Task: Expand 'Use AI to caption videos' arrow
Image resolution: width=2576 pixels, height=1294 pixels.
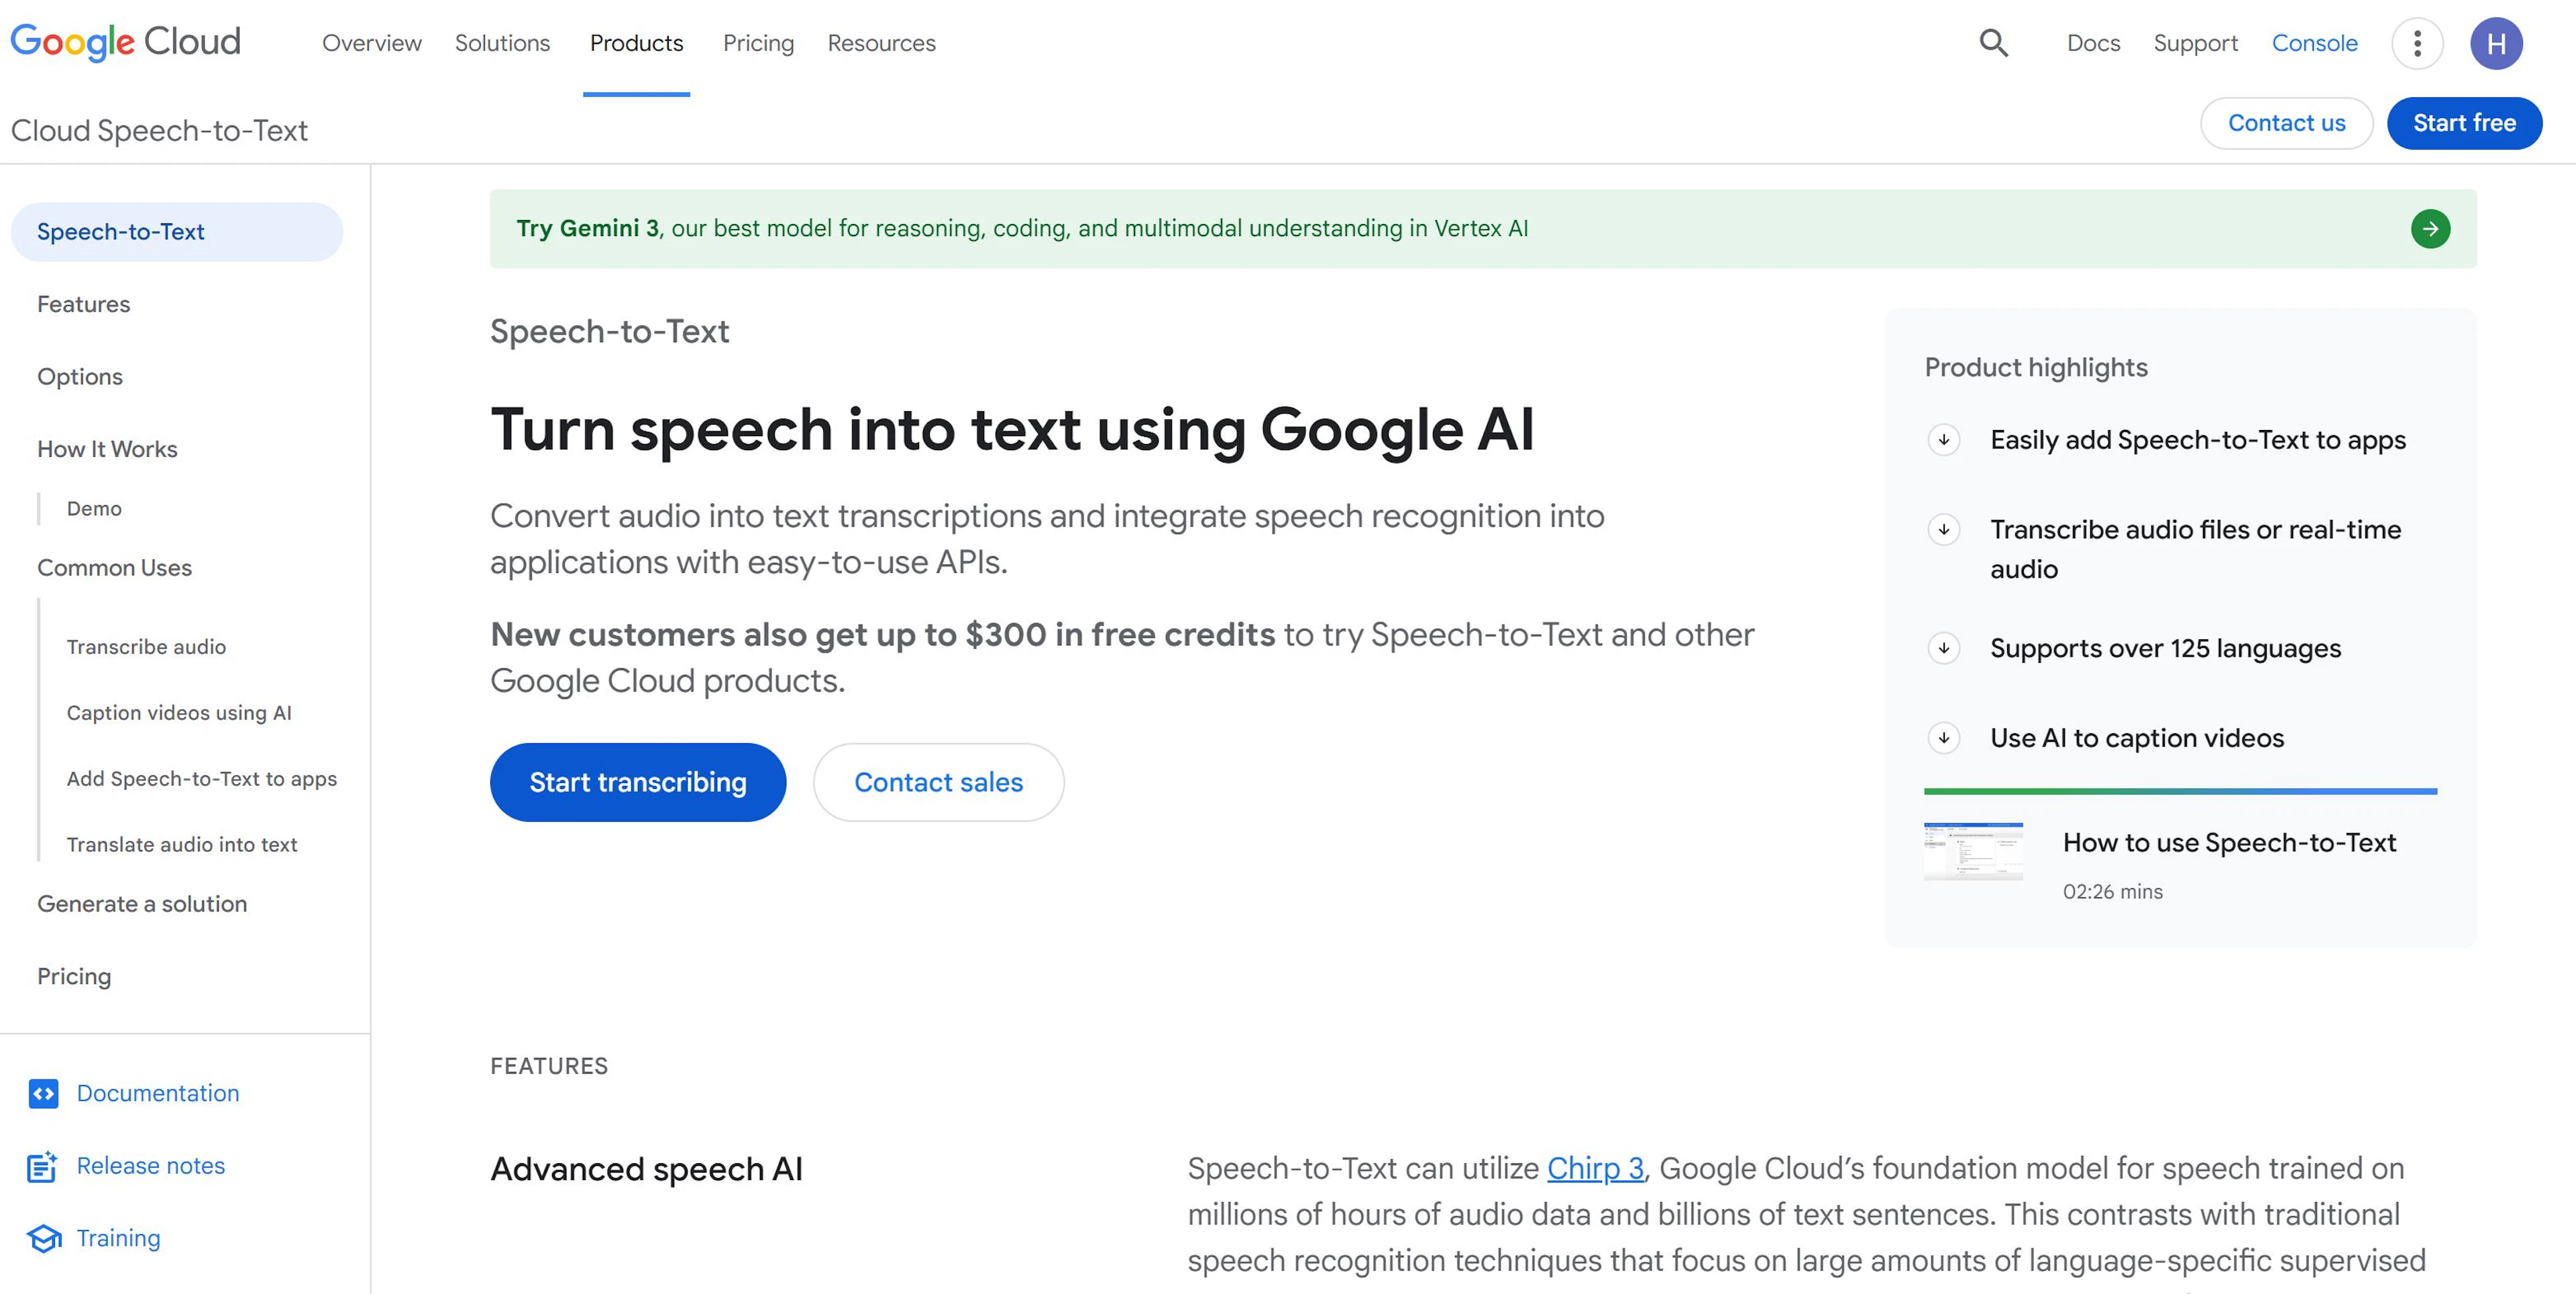Action: 1943,738
